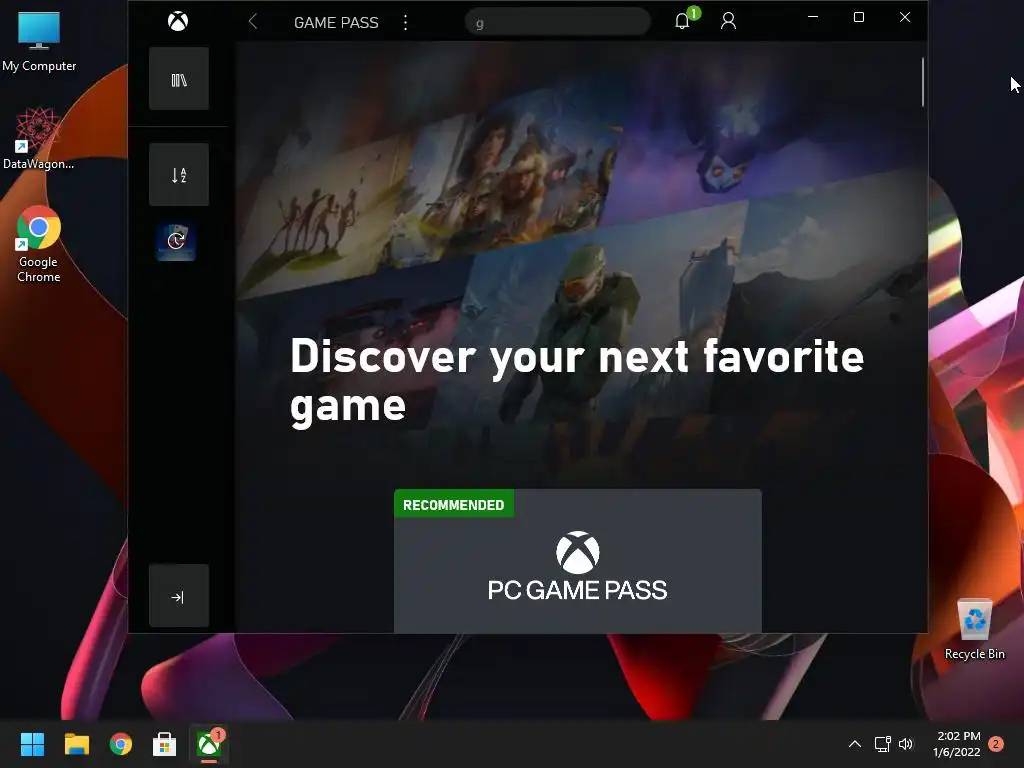Open the GAME PASS tab
Screen dimensions: 1024x768
click(336, 23)
